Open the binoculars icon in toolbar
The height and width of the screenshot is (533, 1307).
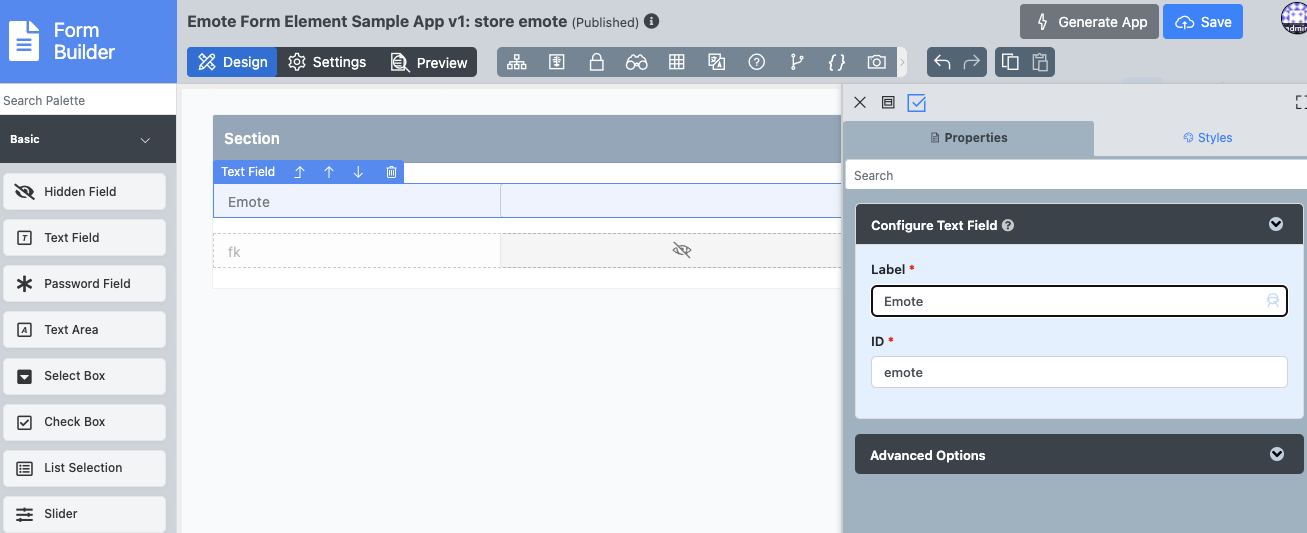pyautogui.click(x=637, y=62)
